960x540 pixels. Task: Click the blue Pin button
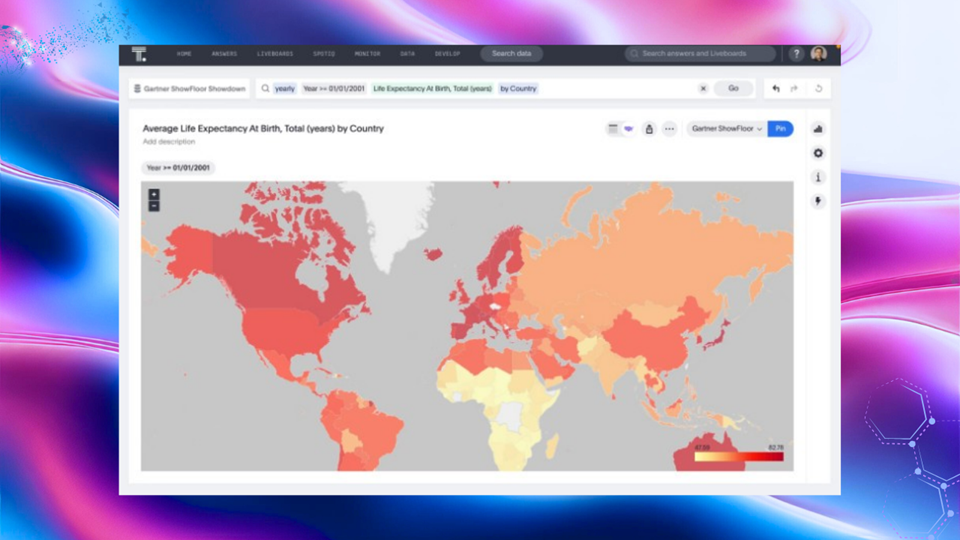(781, 129)
